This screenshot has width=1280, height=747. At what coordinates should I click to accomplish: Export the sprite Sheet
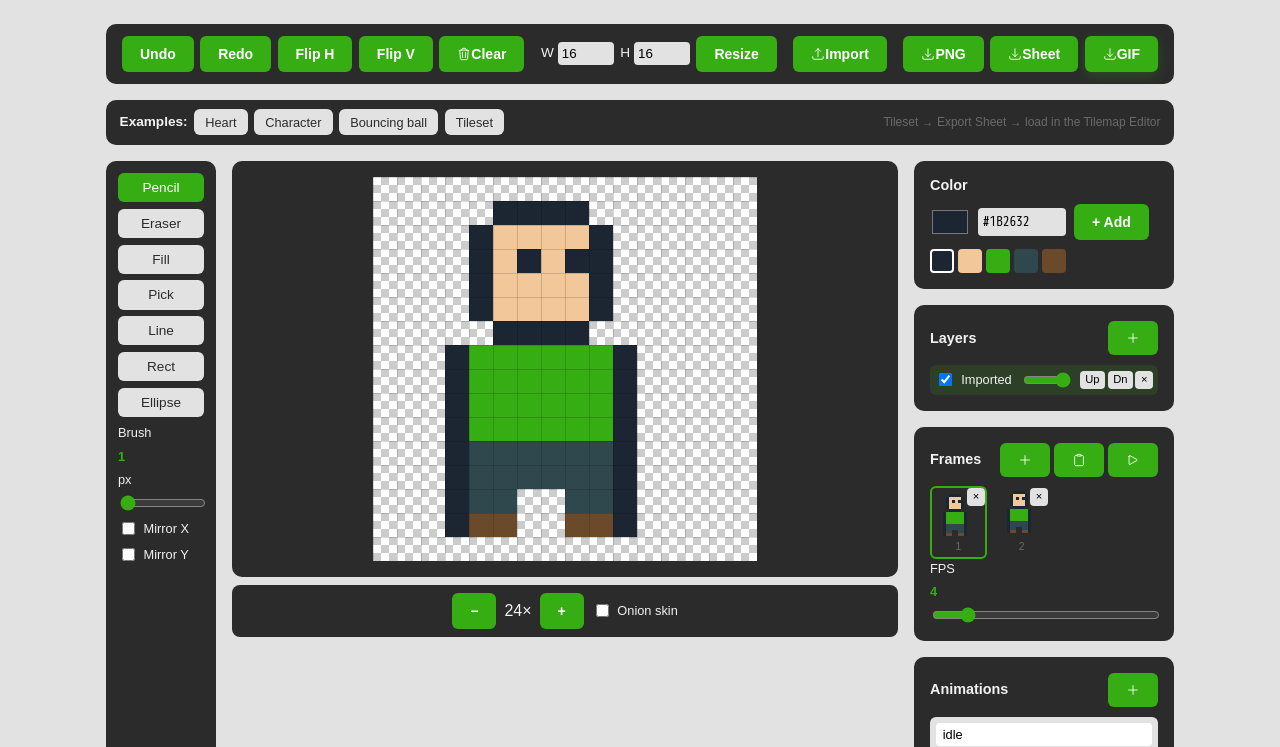point(1034,54)
